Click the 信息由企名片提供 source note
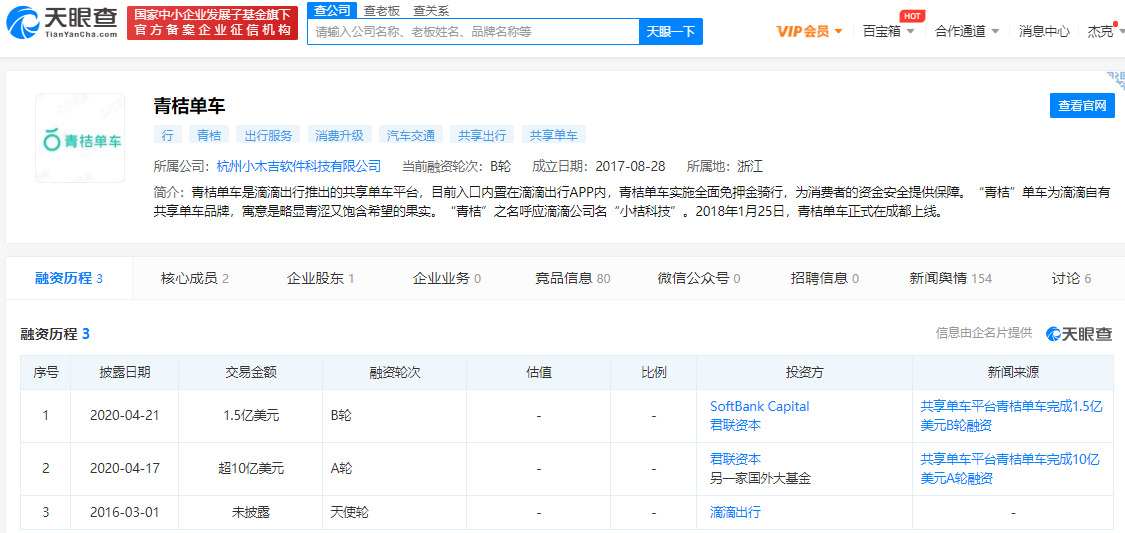This screenshot has height=533, width=1125. click(x=984, y=333)
